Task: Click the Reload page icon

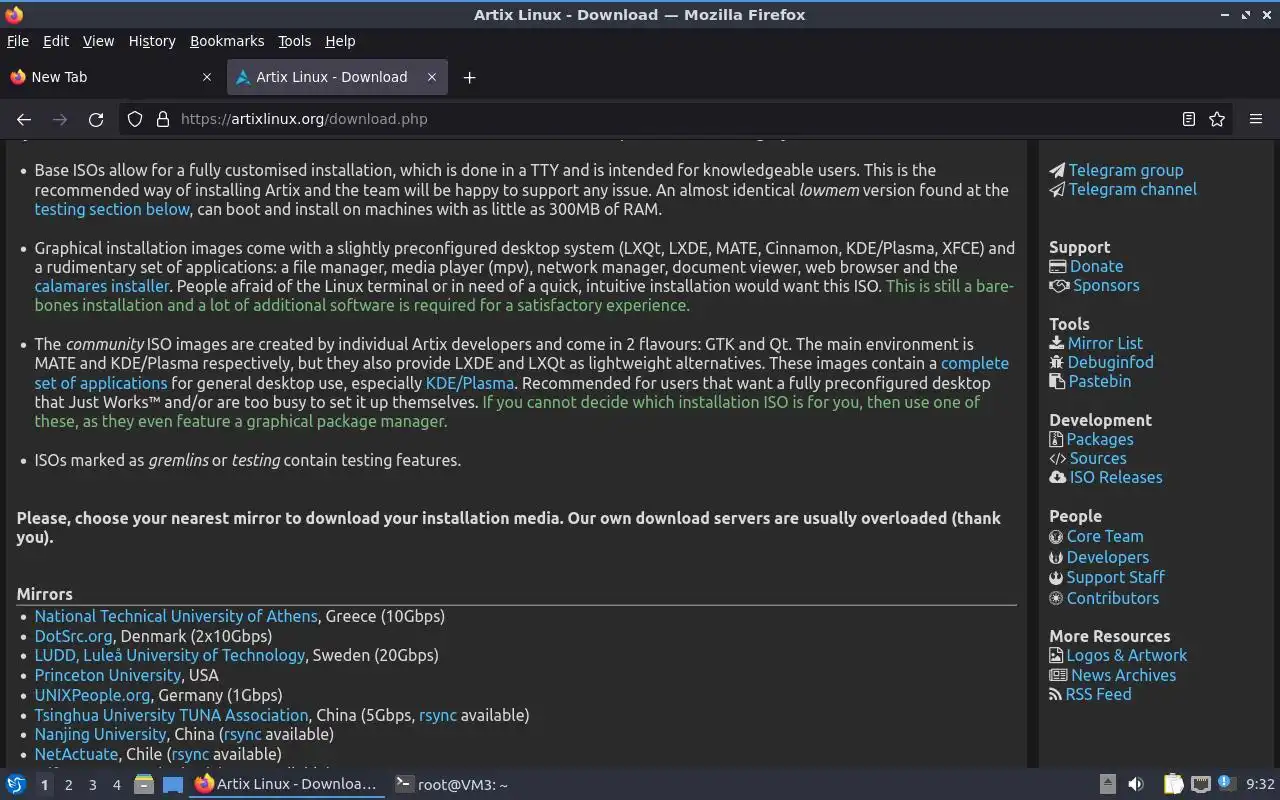Action: point(96,119)
